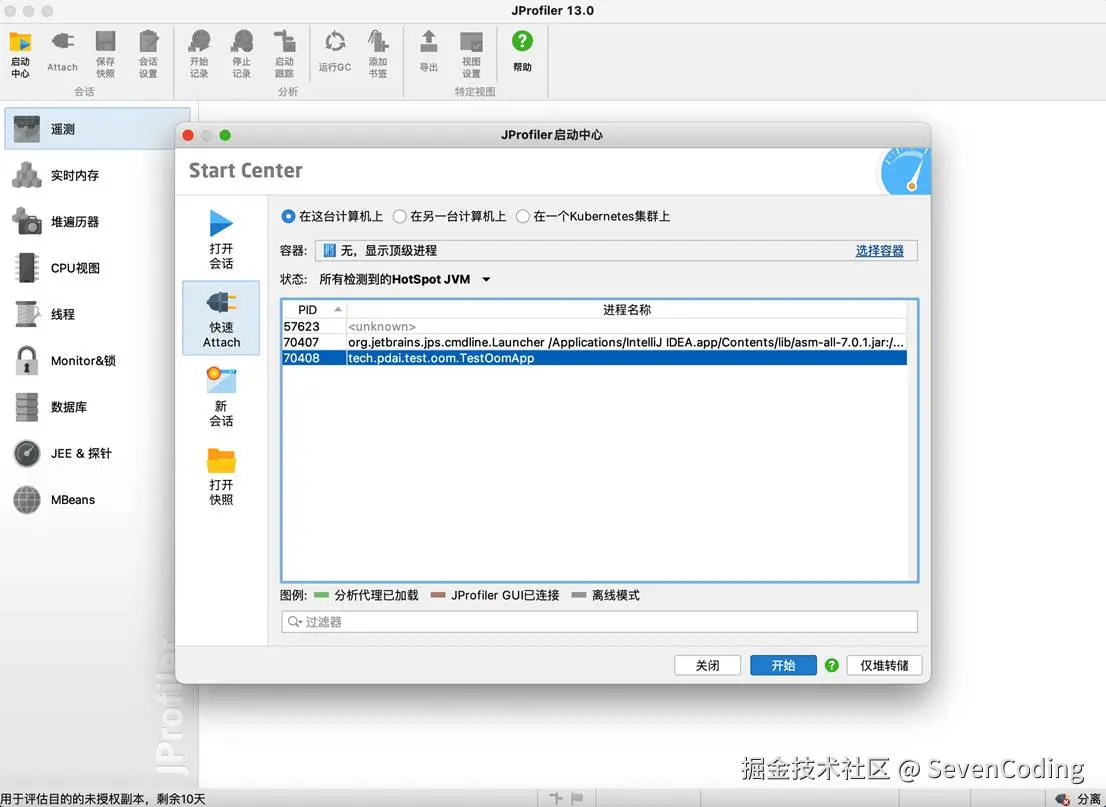Select the PID 57623 unknown process row
The height and width of the screenshot is (807, 1106).
tap(595, 327)
